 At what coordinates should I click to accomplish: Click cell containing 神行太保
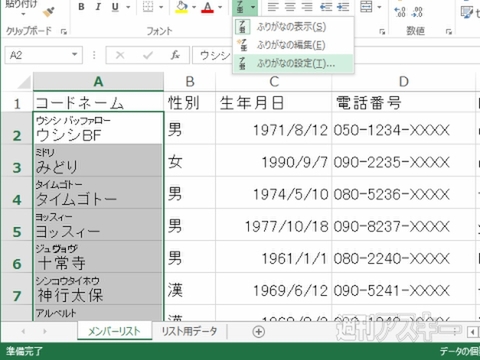98,289
